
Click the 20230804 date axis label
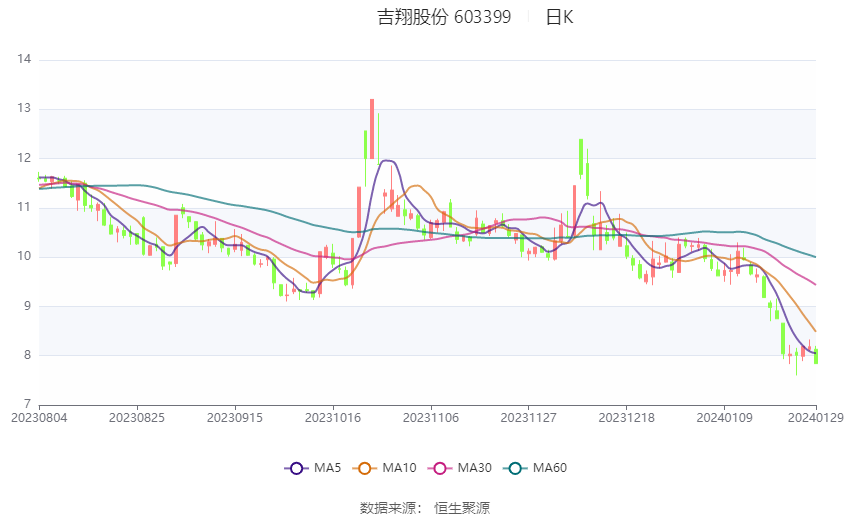pyautogui.click(x=39, y=418)
